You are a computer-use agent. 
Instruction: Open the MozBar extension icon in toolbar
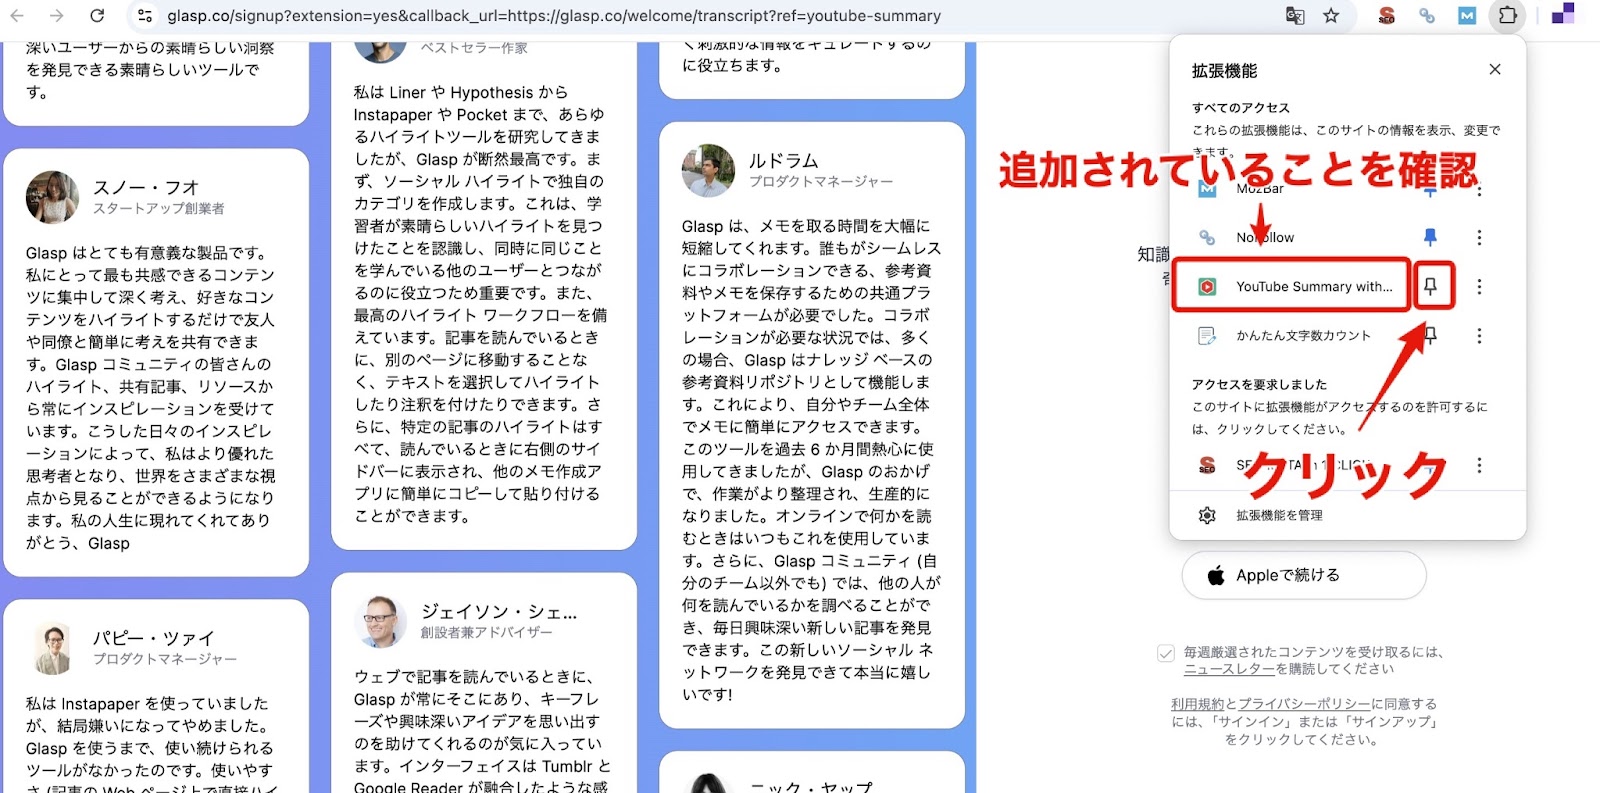point(1467,16)
